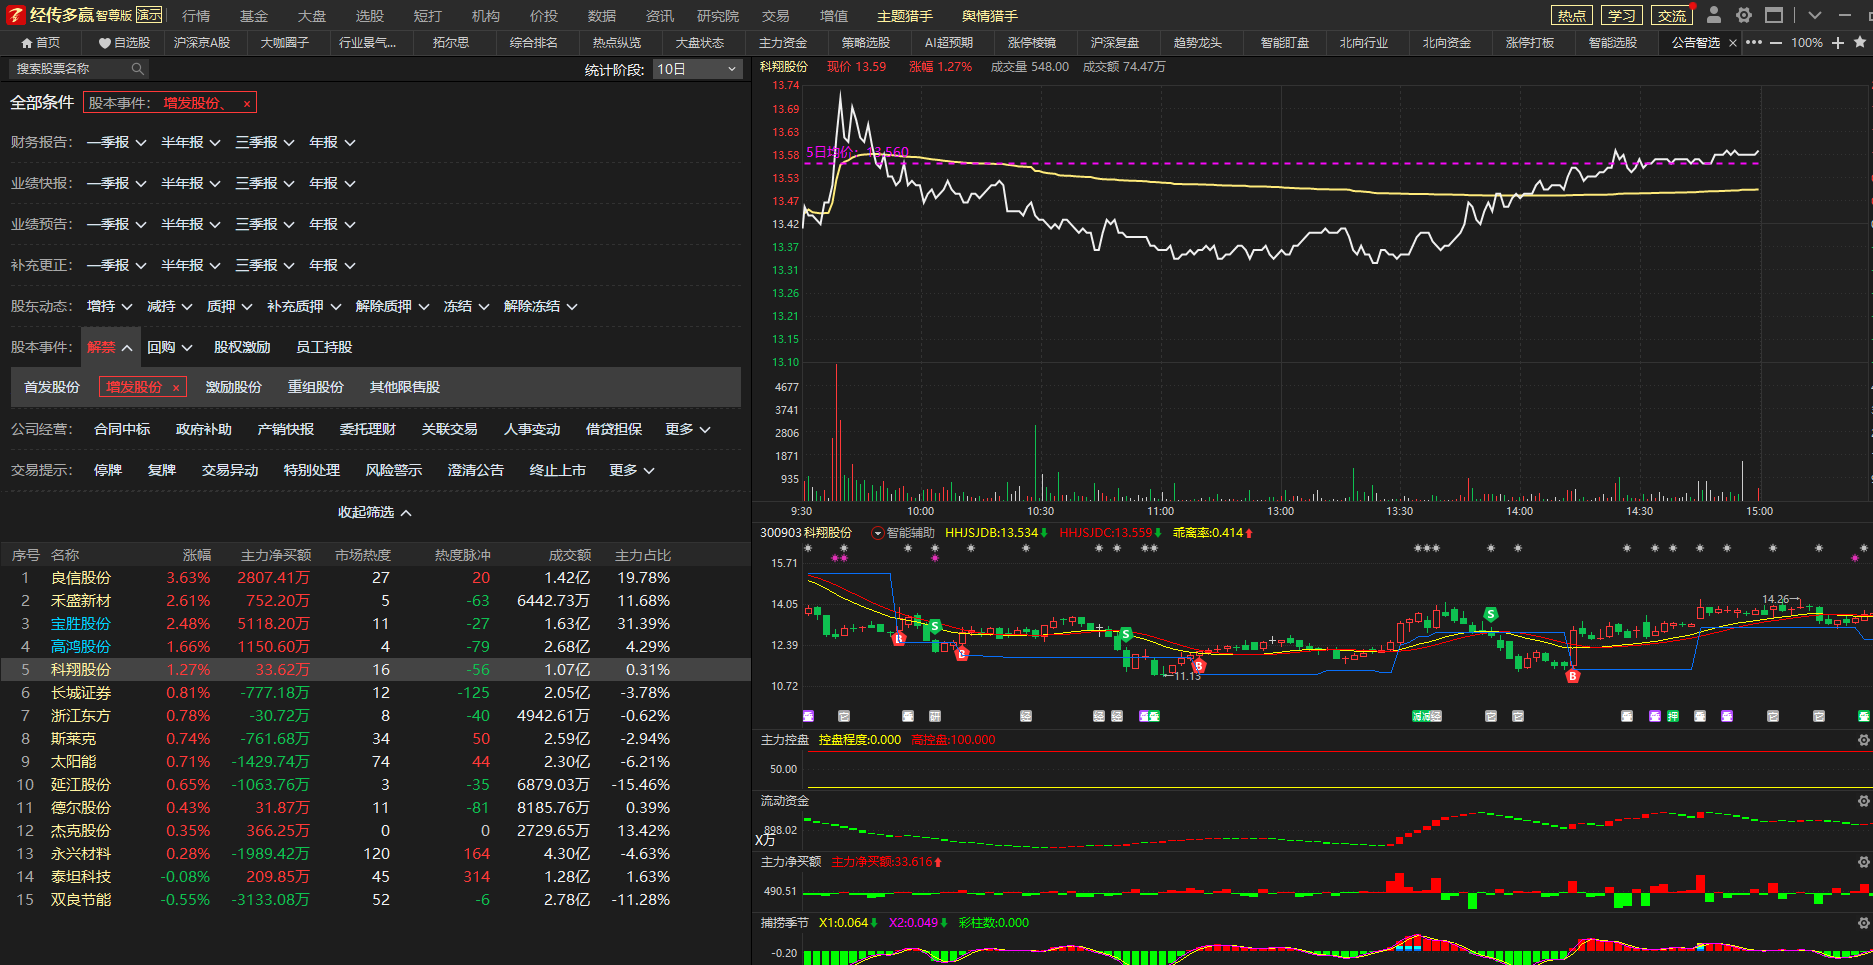Screen dimensions: 1873x965
Task: Open 捕捞季节 indicator settings gear
Action: click(1863, 923)
